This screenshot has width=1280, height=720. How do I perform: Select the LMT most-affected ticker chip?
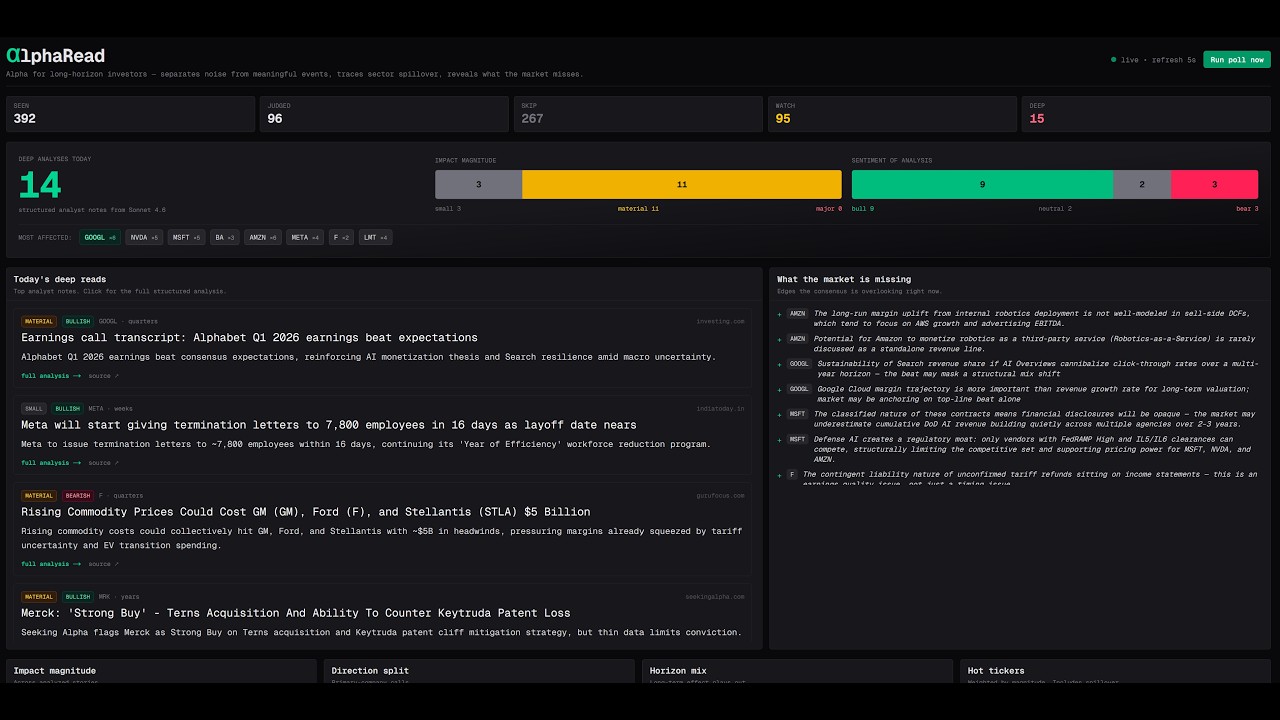point(376,238)
